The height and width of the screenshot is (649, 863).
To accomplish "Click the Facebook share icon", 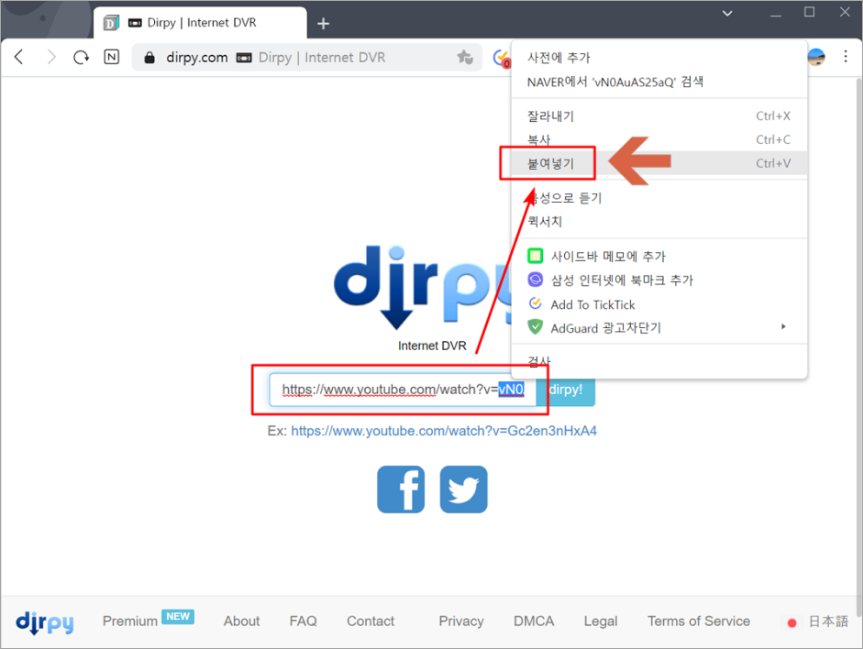I will (x=401, y=489).
